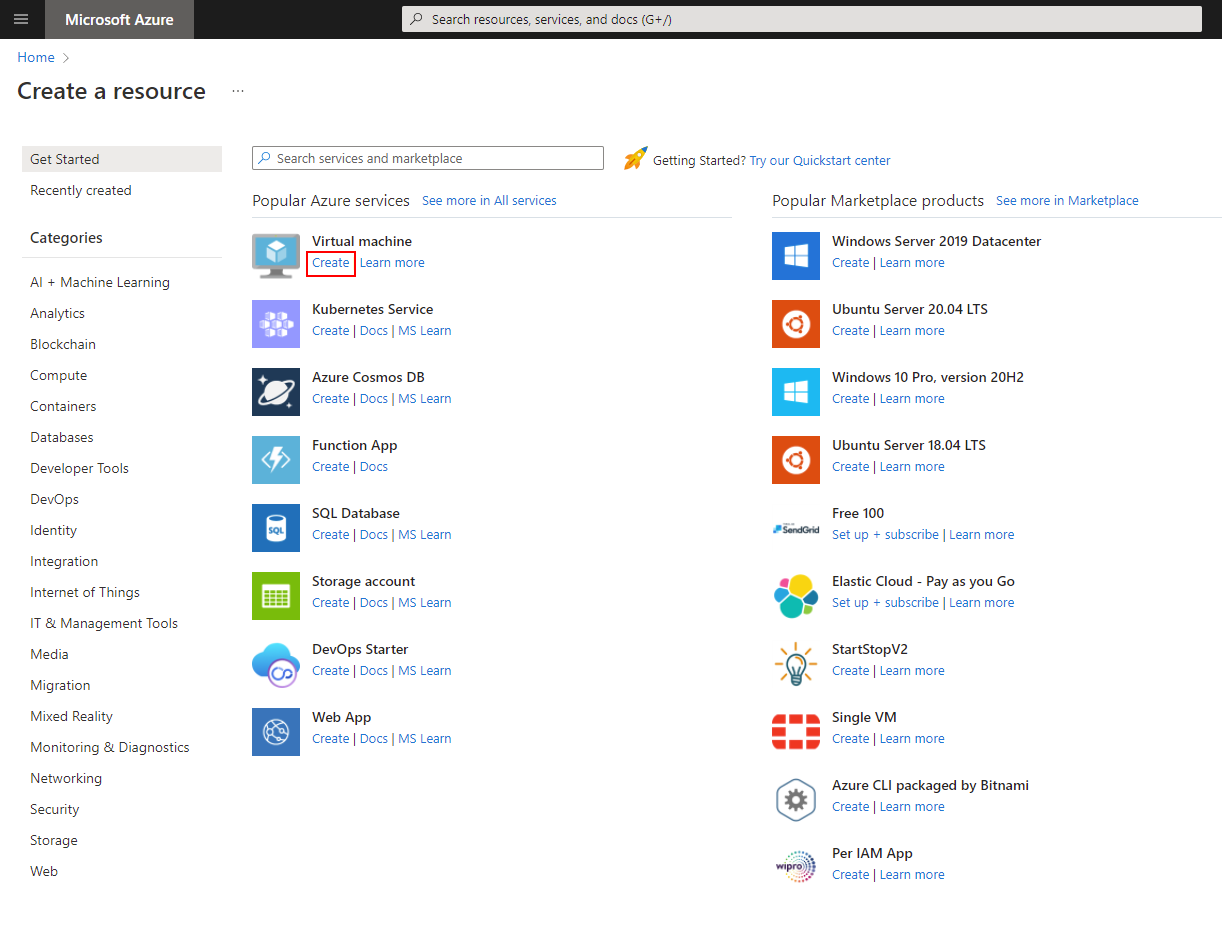Screen dimensions: 1222x925
Task: Click Learn more under Elastic Cloud
Action: tap(982, 603)
